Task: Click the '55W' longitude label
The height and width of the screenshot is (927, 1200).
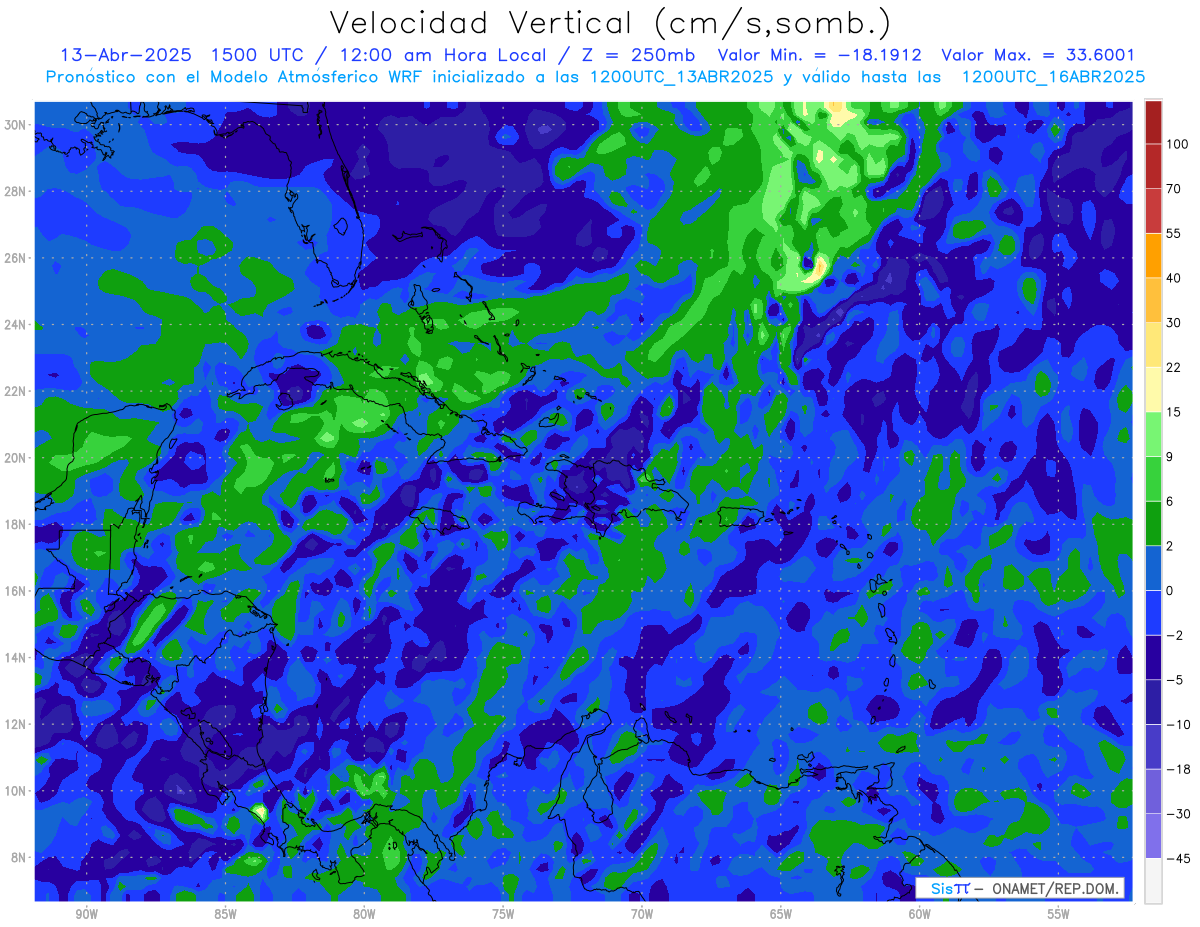Action: (x=1059, y=915)
